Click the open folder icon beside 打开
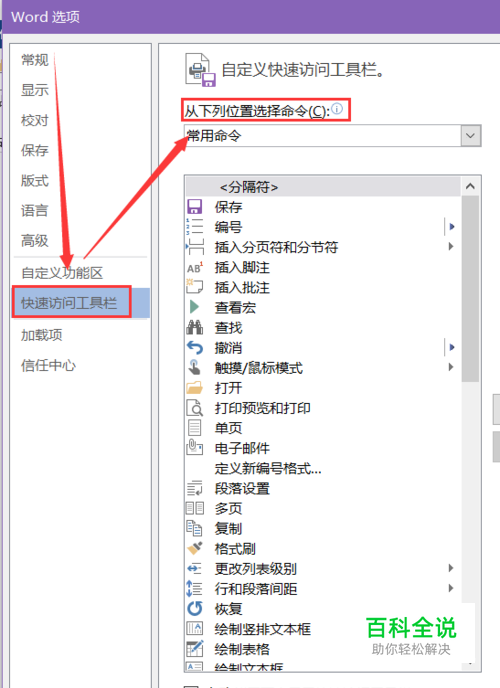Image resolution: width=500 pixels, height=688 pixels. [x=194, y=388]
